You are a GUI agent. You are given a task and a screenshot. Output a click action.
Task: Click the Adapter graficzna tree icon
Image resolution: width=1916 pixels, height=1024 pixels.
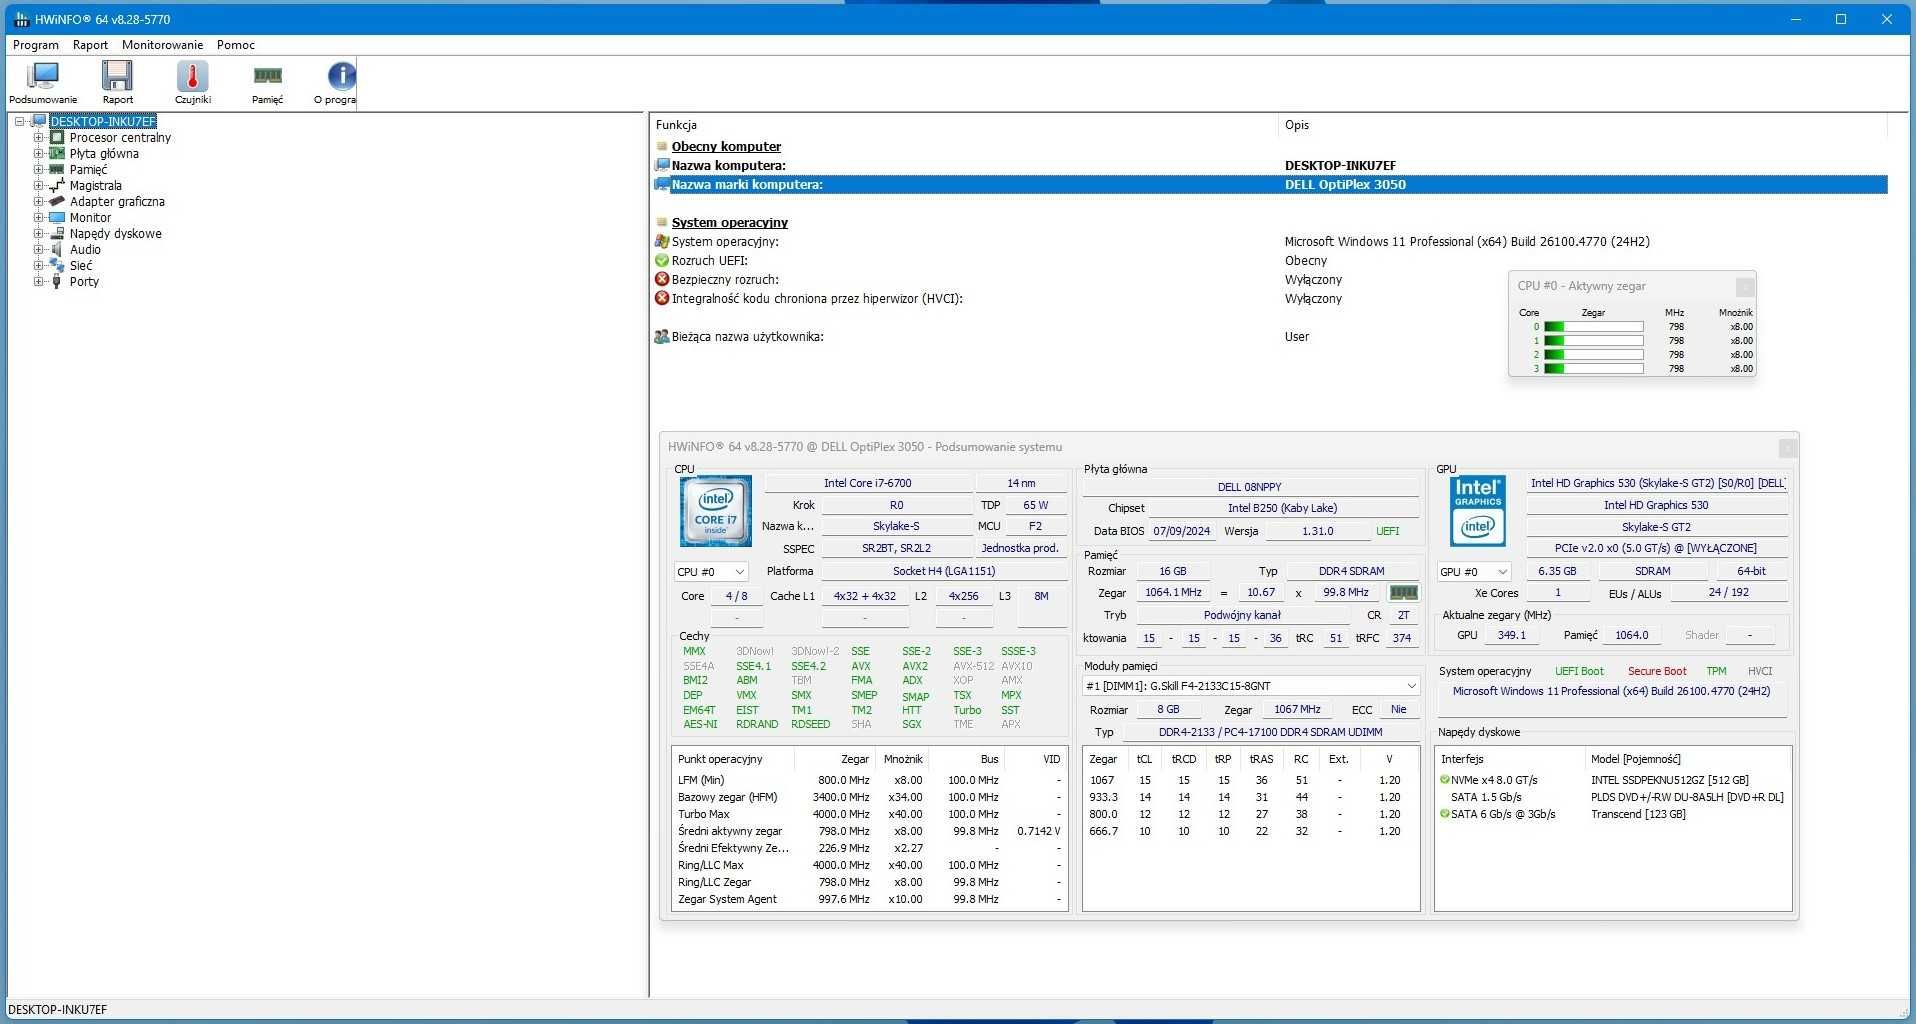point(57,202)
